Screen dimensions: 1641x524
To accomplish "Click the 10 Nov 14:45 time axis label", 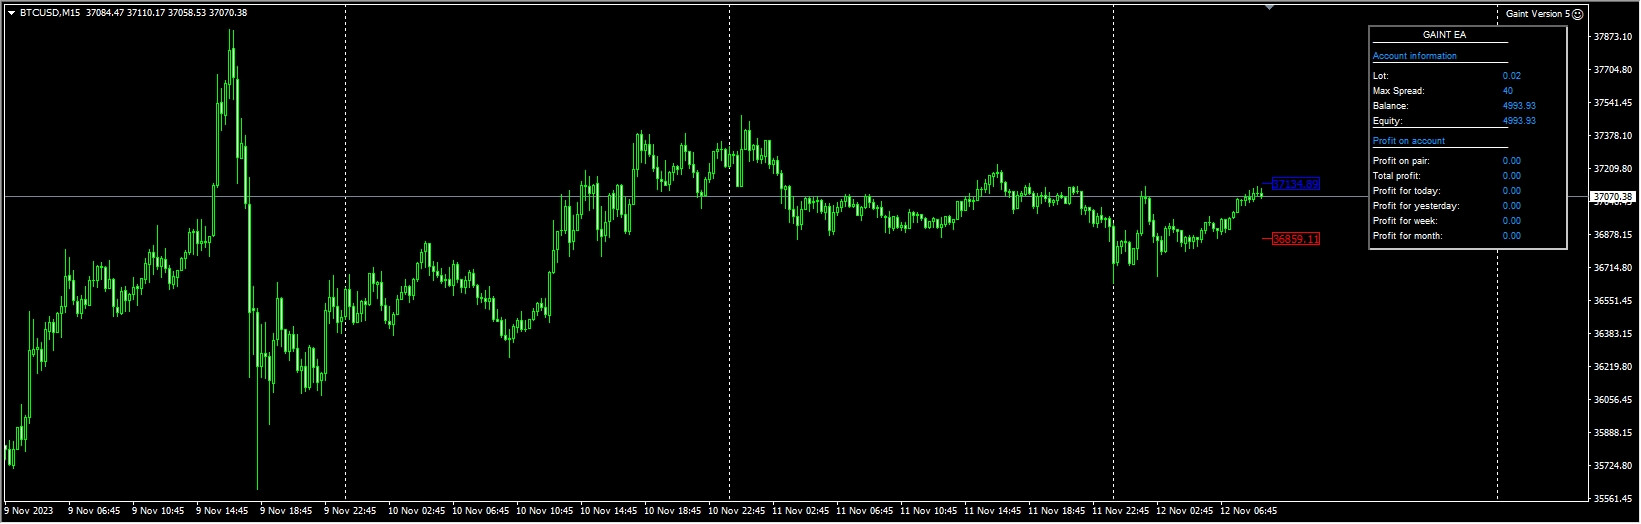I will tap(609, 511).
